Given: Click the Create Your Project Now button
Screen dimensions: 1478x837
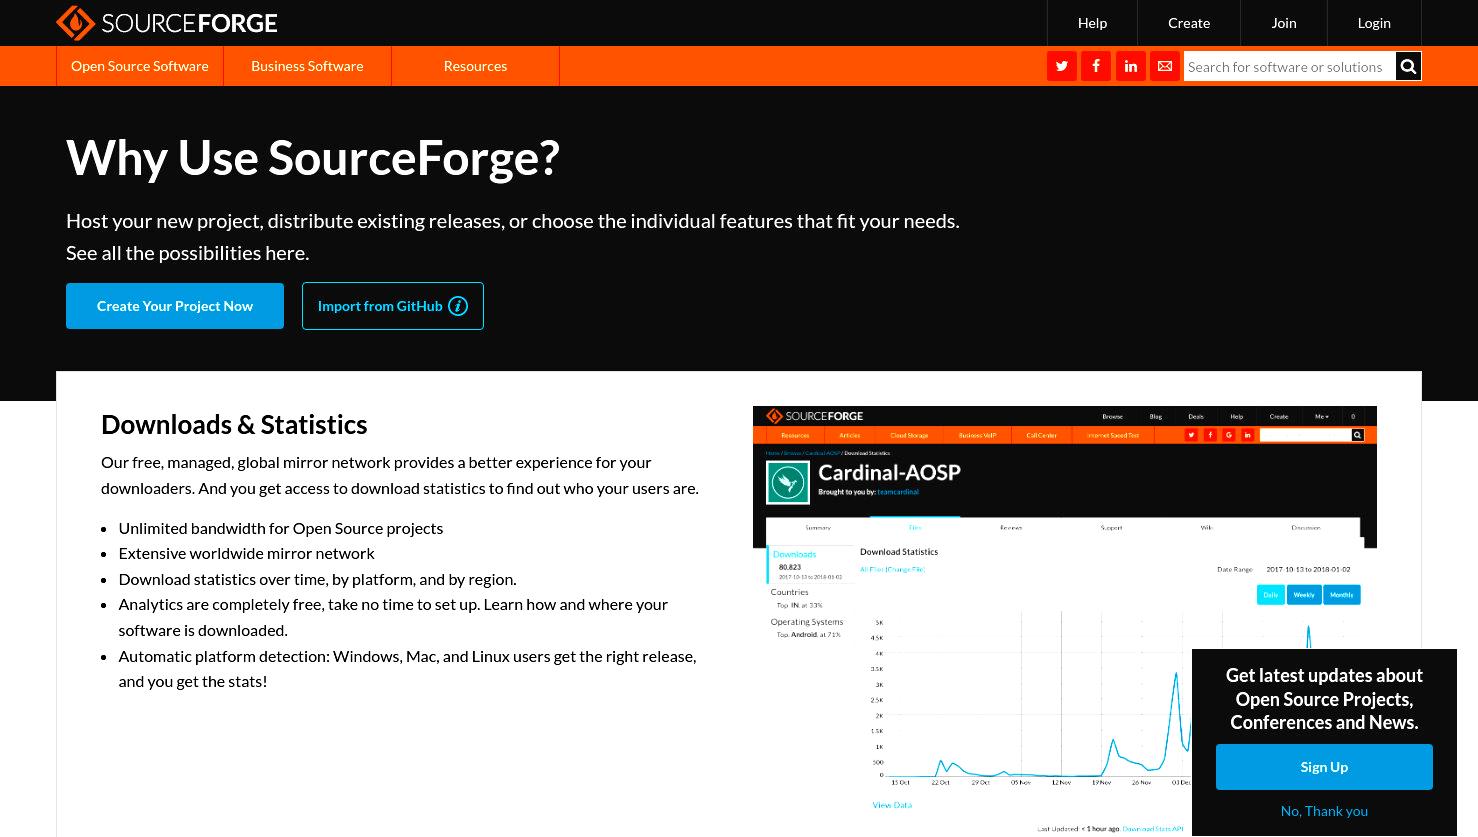Looking at the screenshot, I should 175,306.
